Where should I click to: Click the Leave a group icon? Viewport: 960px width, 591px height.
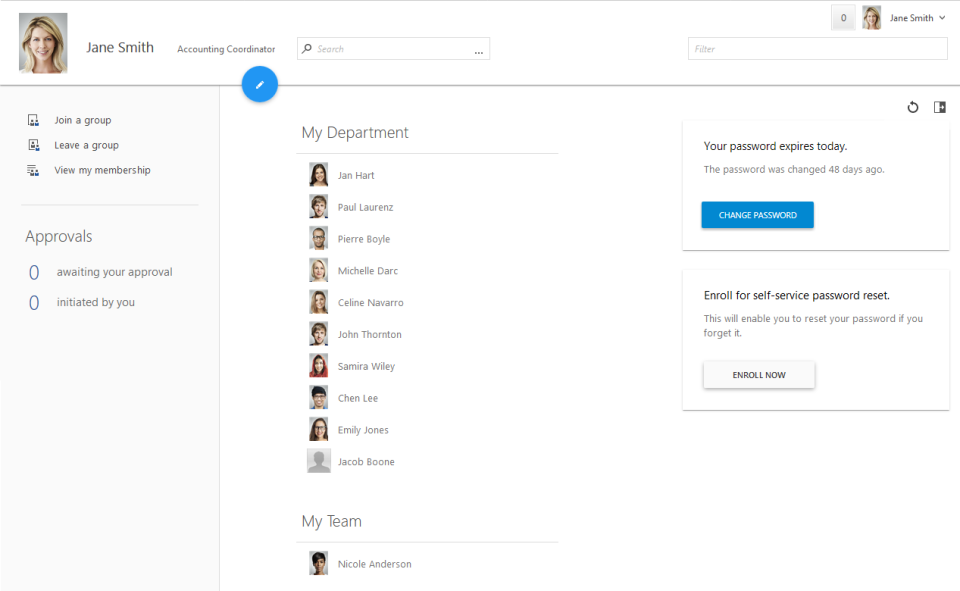click(x=33, y=145)
